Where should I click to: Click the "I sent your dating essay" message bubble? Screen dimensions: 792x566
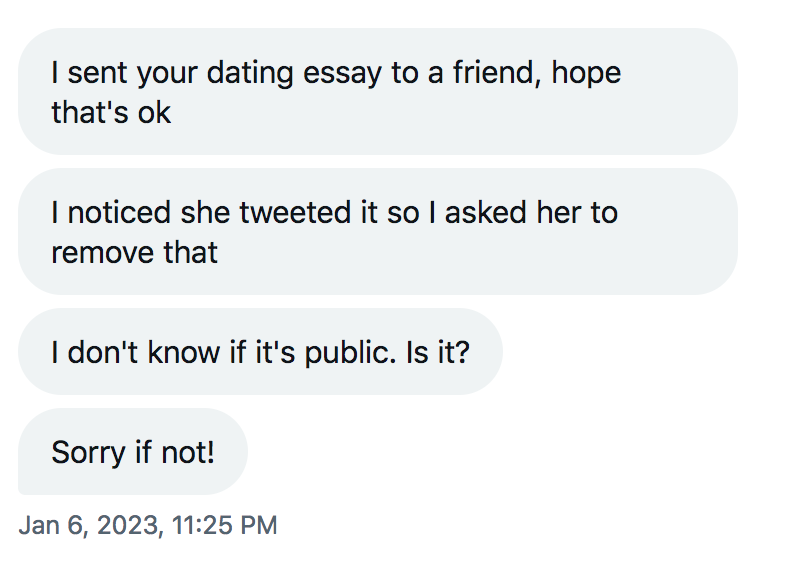point(377,92)
